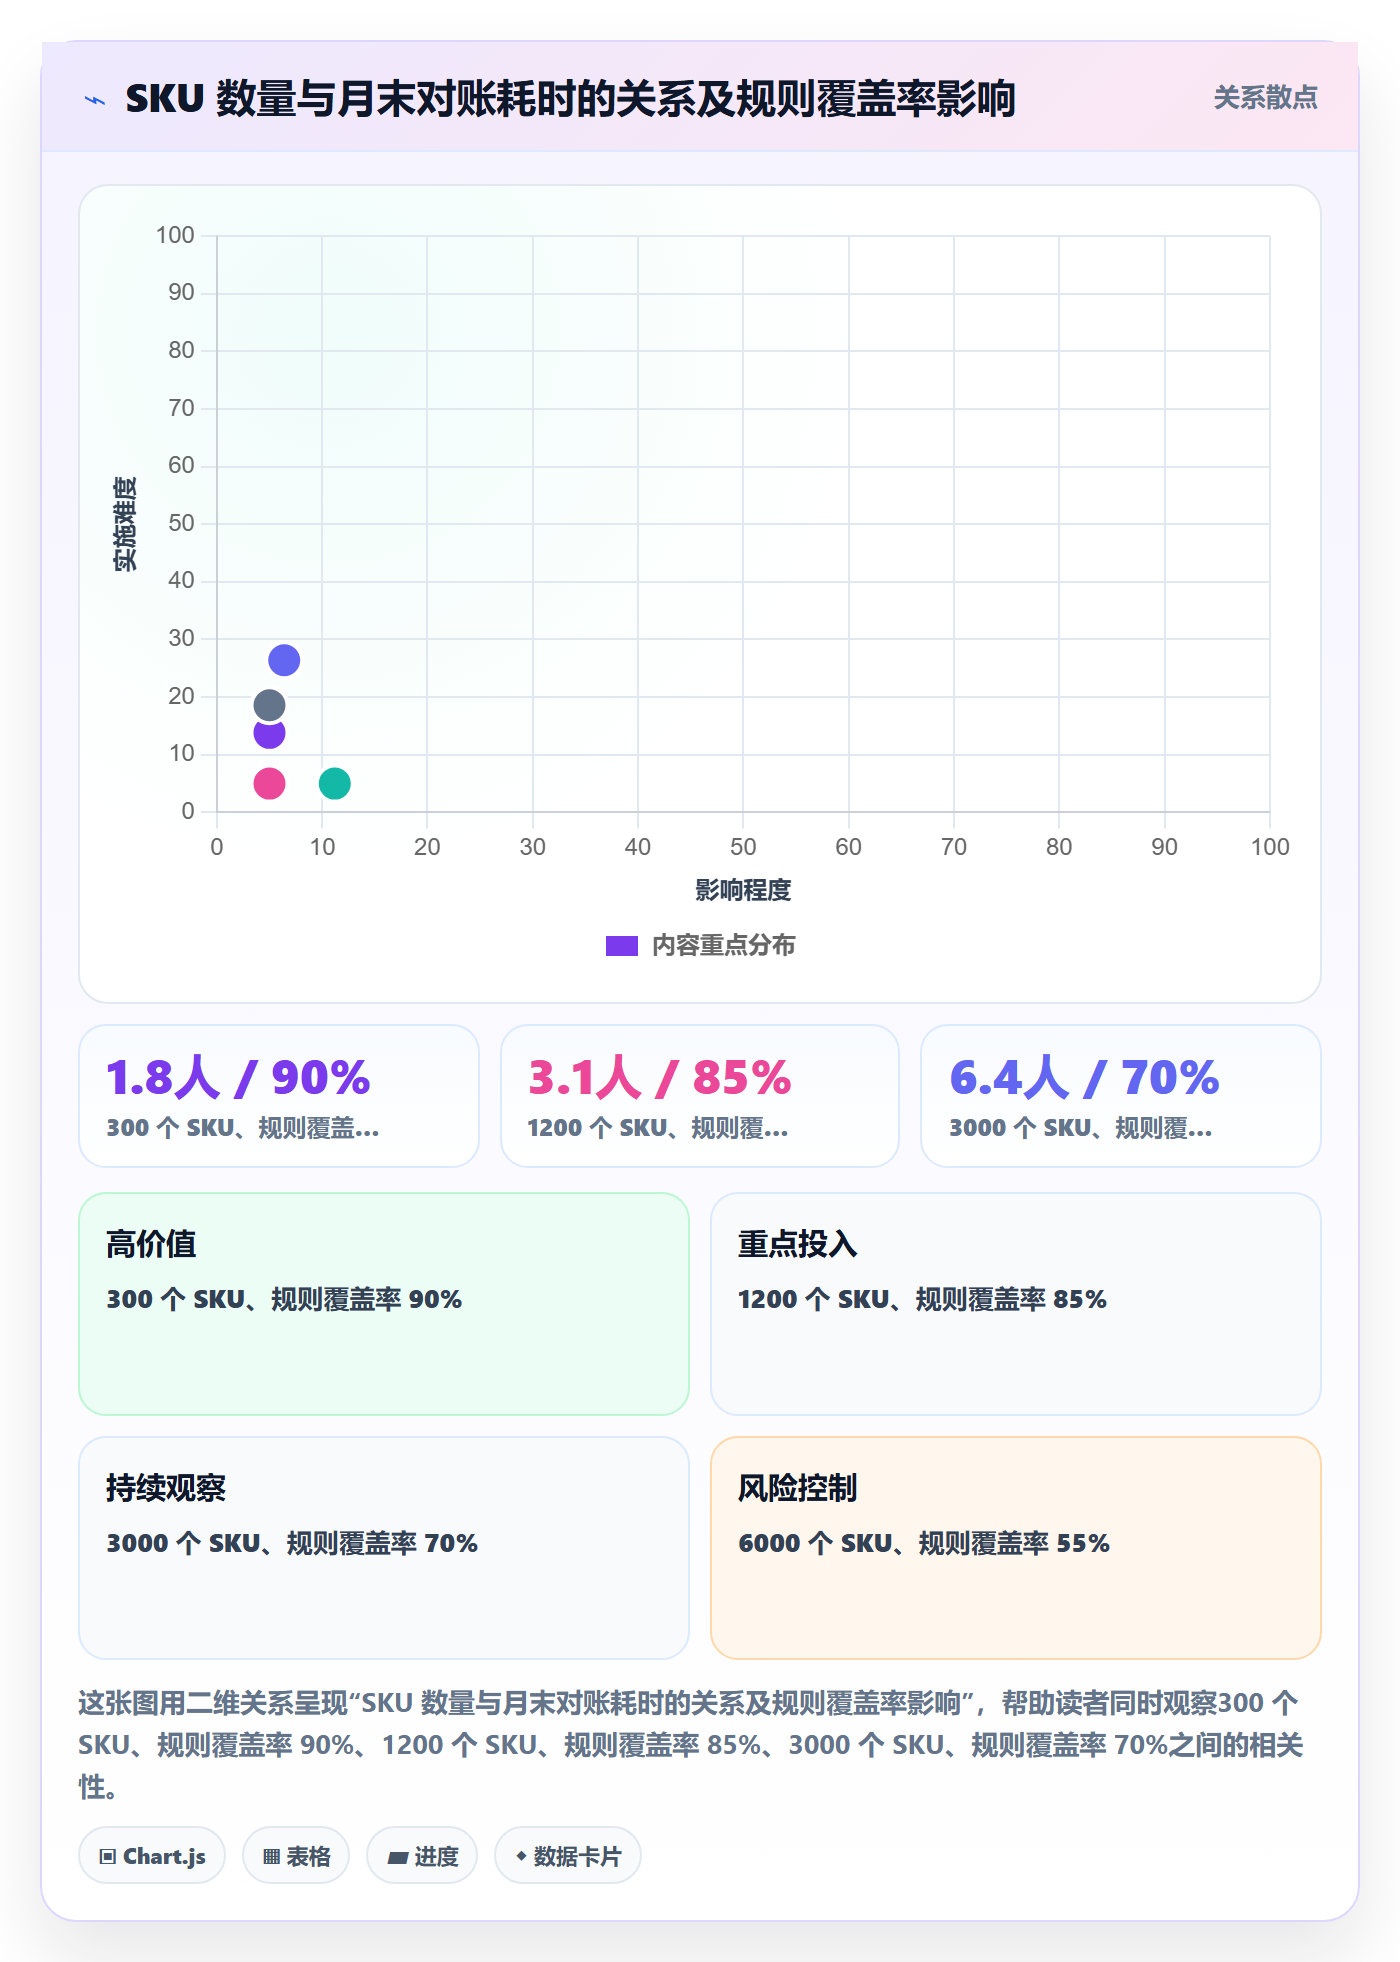Image resolution: width=1400 pixels, height=1962 pixels.
Task: Click the description paragraph starting with 这张图用二维关系
Action: 692,1745
